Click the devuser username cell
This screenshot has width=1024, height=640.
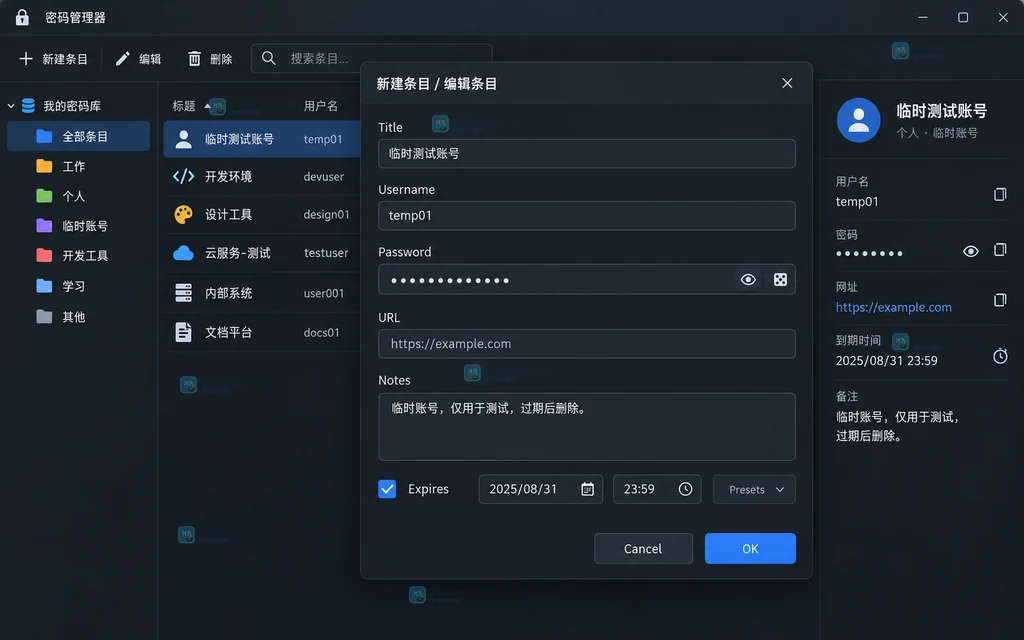coord(324,176)
